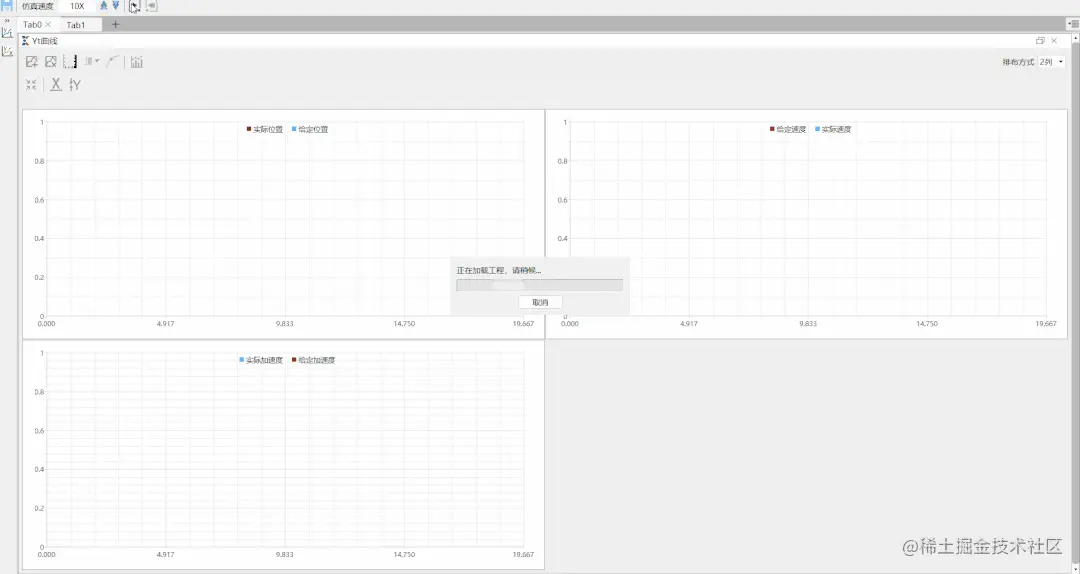
Task: Click the greyed curve line icon
Action: pyautogui.click(x=114, y=62)
